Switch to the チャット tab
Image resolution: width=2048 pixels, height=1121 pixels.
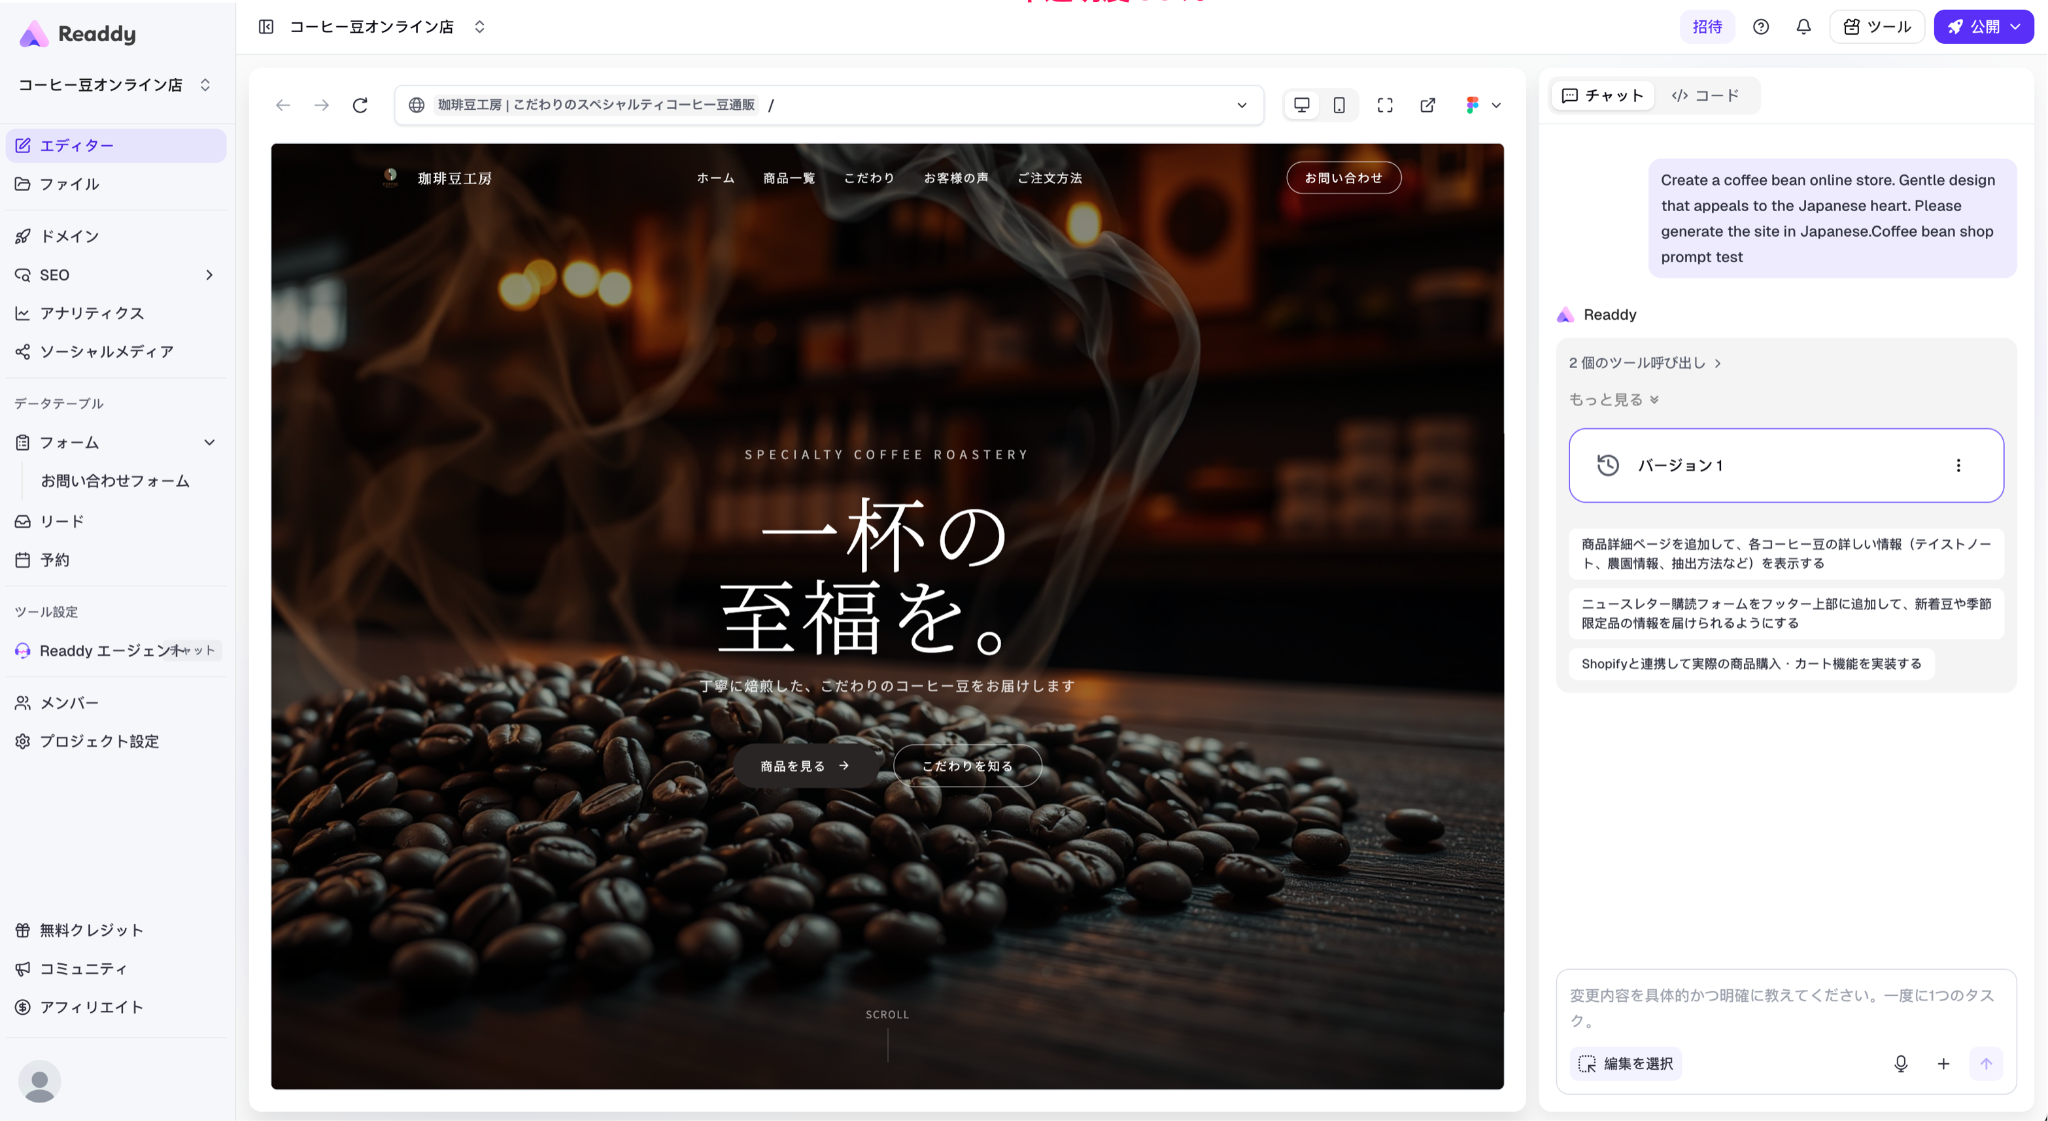[1603, 96]
